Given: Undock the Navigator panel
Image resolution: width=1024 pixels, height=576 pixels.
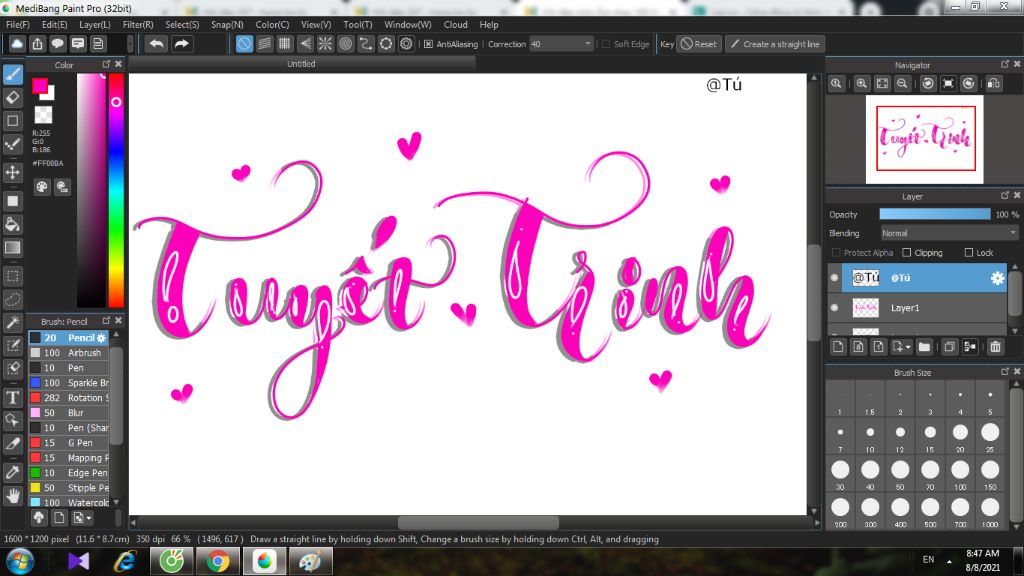Looking at the screenshot, I should [x=1004, y=64].
